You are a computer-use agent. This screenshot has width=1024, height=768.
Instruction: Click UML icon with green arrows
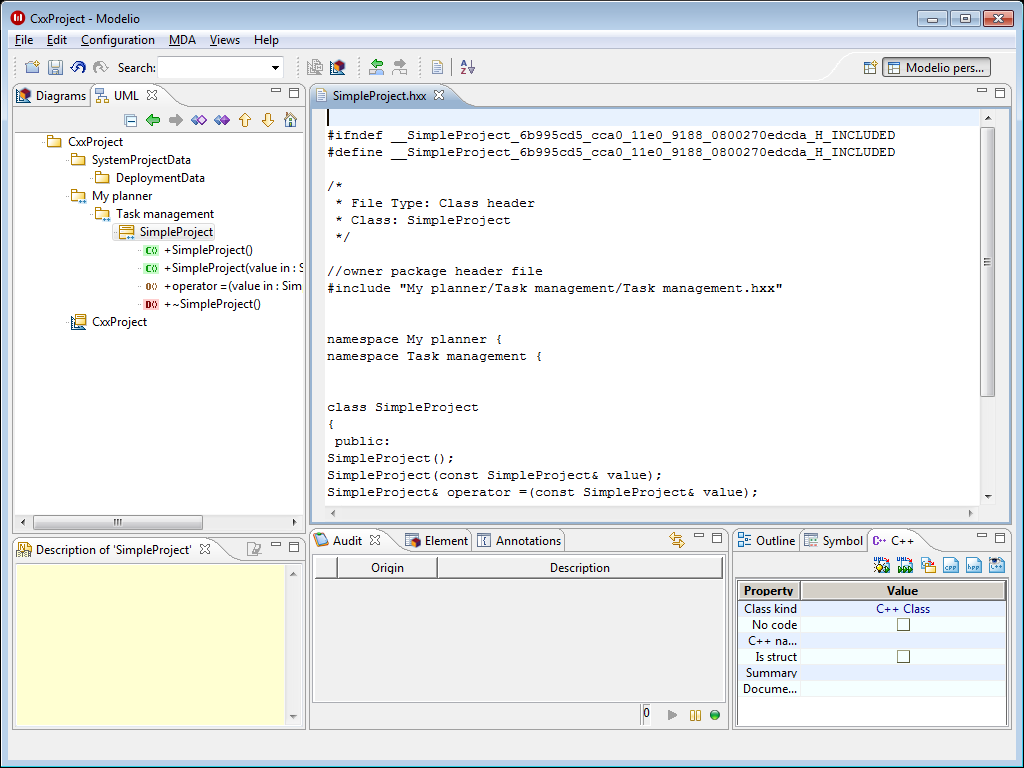905,565
